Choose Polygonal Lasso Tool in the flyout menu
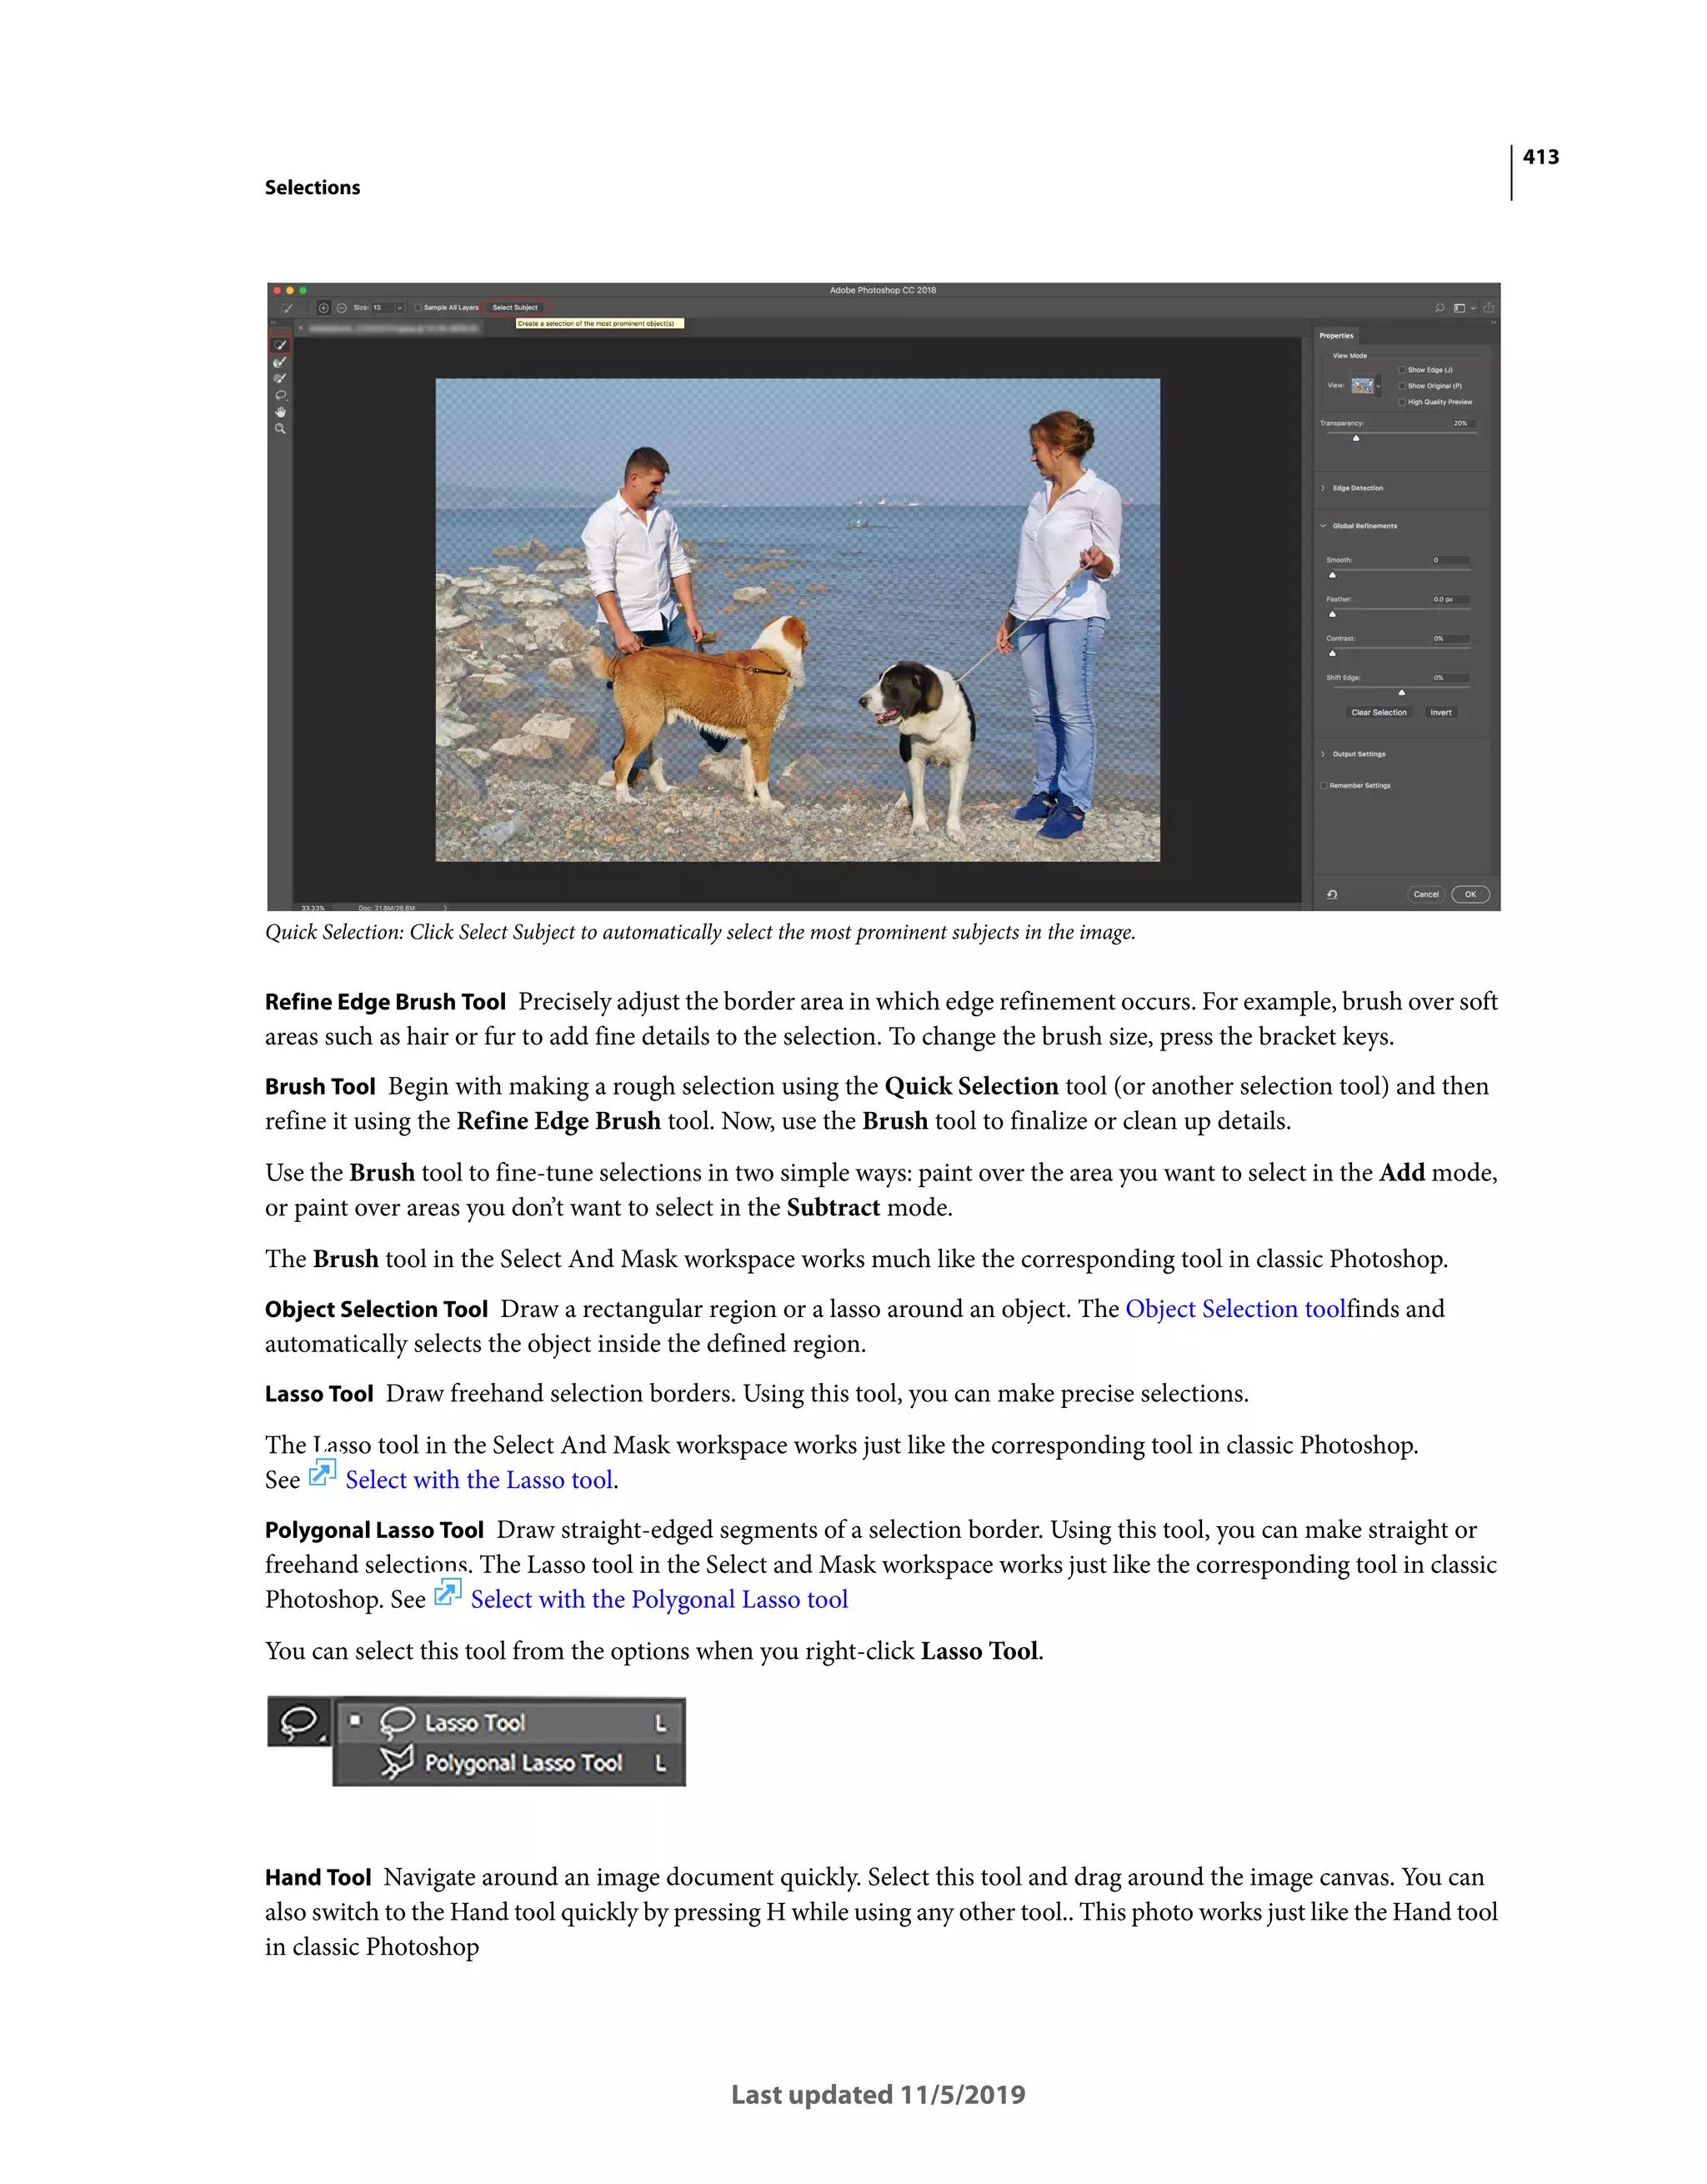 point(510,1763)
